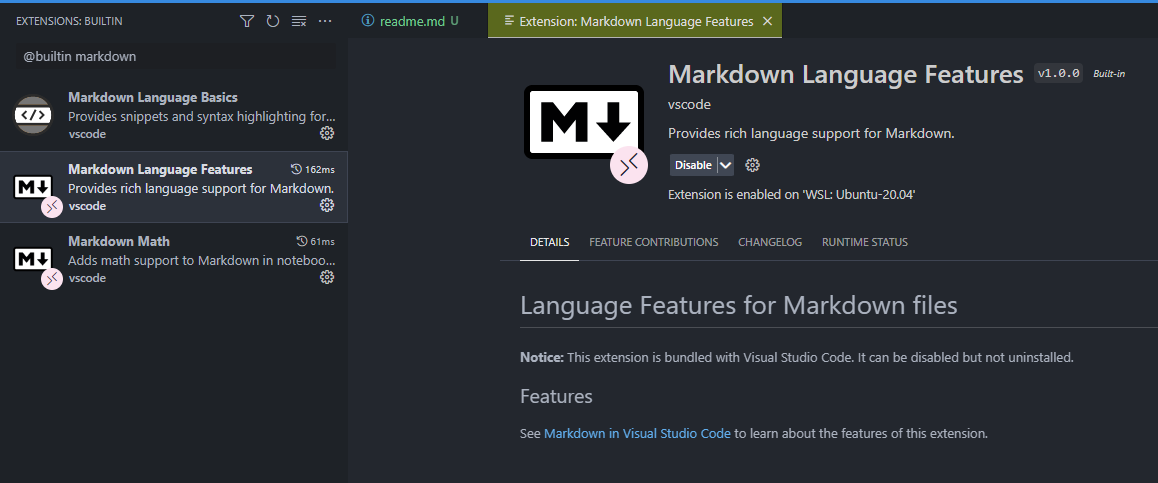Click the v1.0.0 version badge
Viewport: 1158px width, 483px height.
1058,73
